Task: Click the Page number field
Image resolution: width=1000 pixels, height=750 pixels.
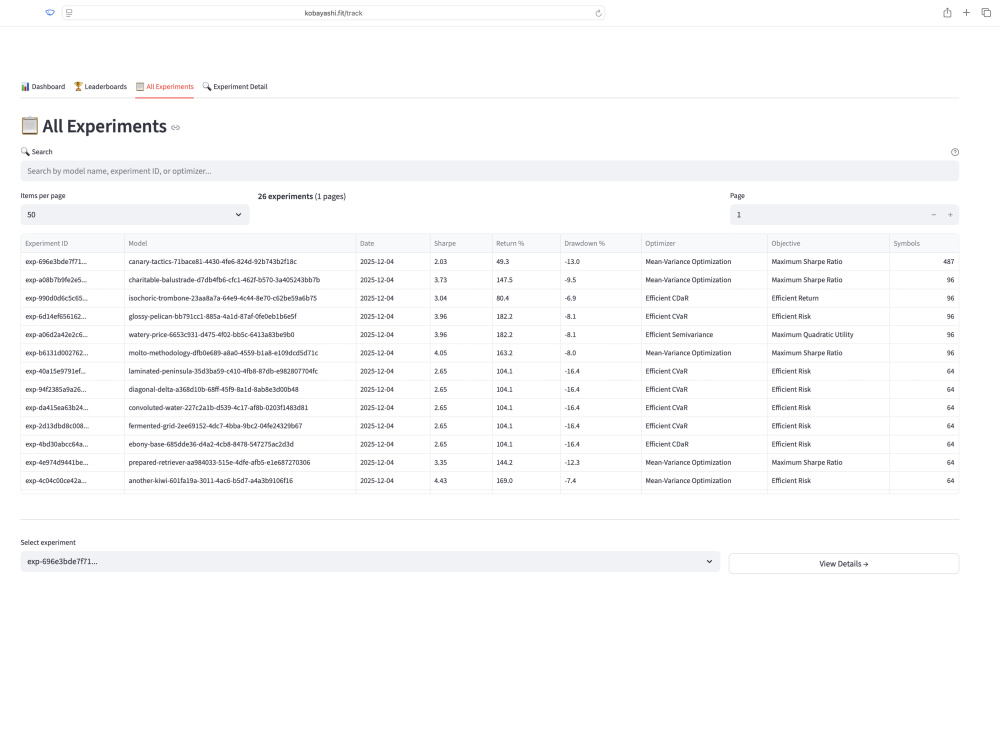Action: coord(827,215)
